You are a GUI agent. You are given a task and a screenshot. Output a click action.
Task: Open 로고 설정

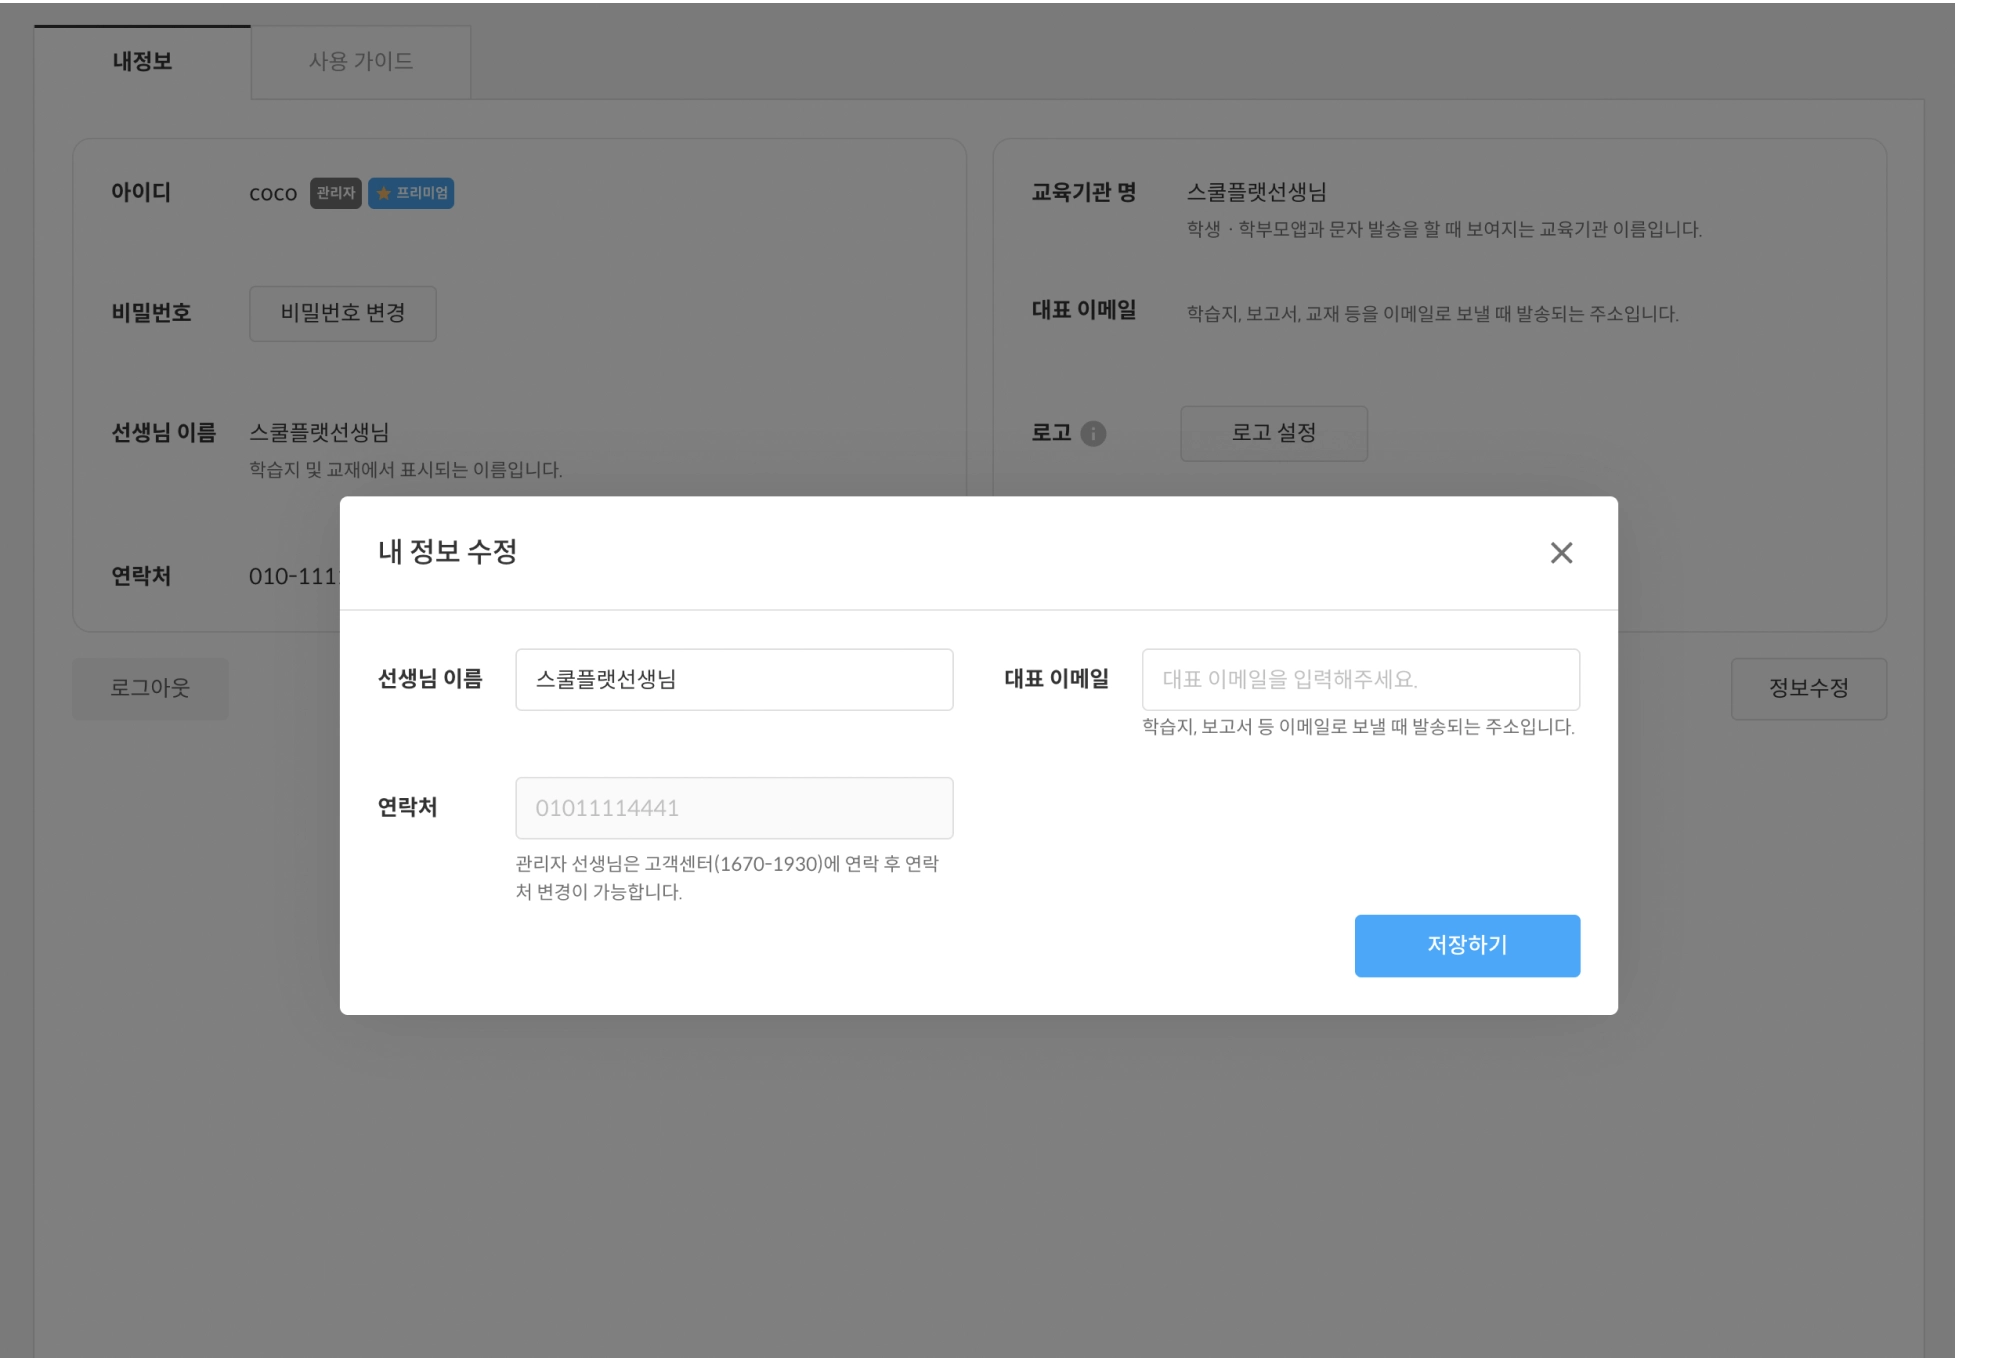1273,433
